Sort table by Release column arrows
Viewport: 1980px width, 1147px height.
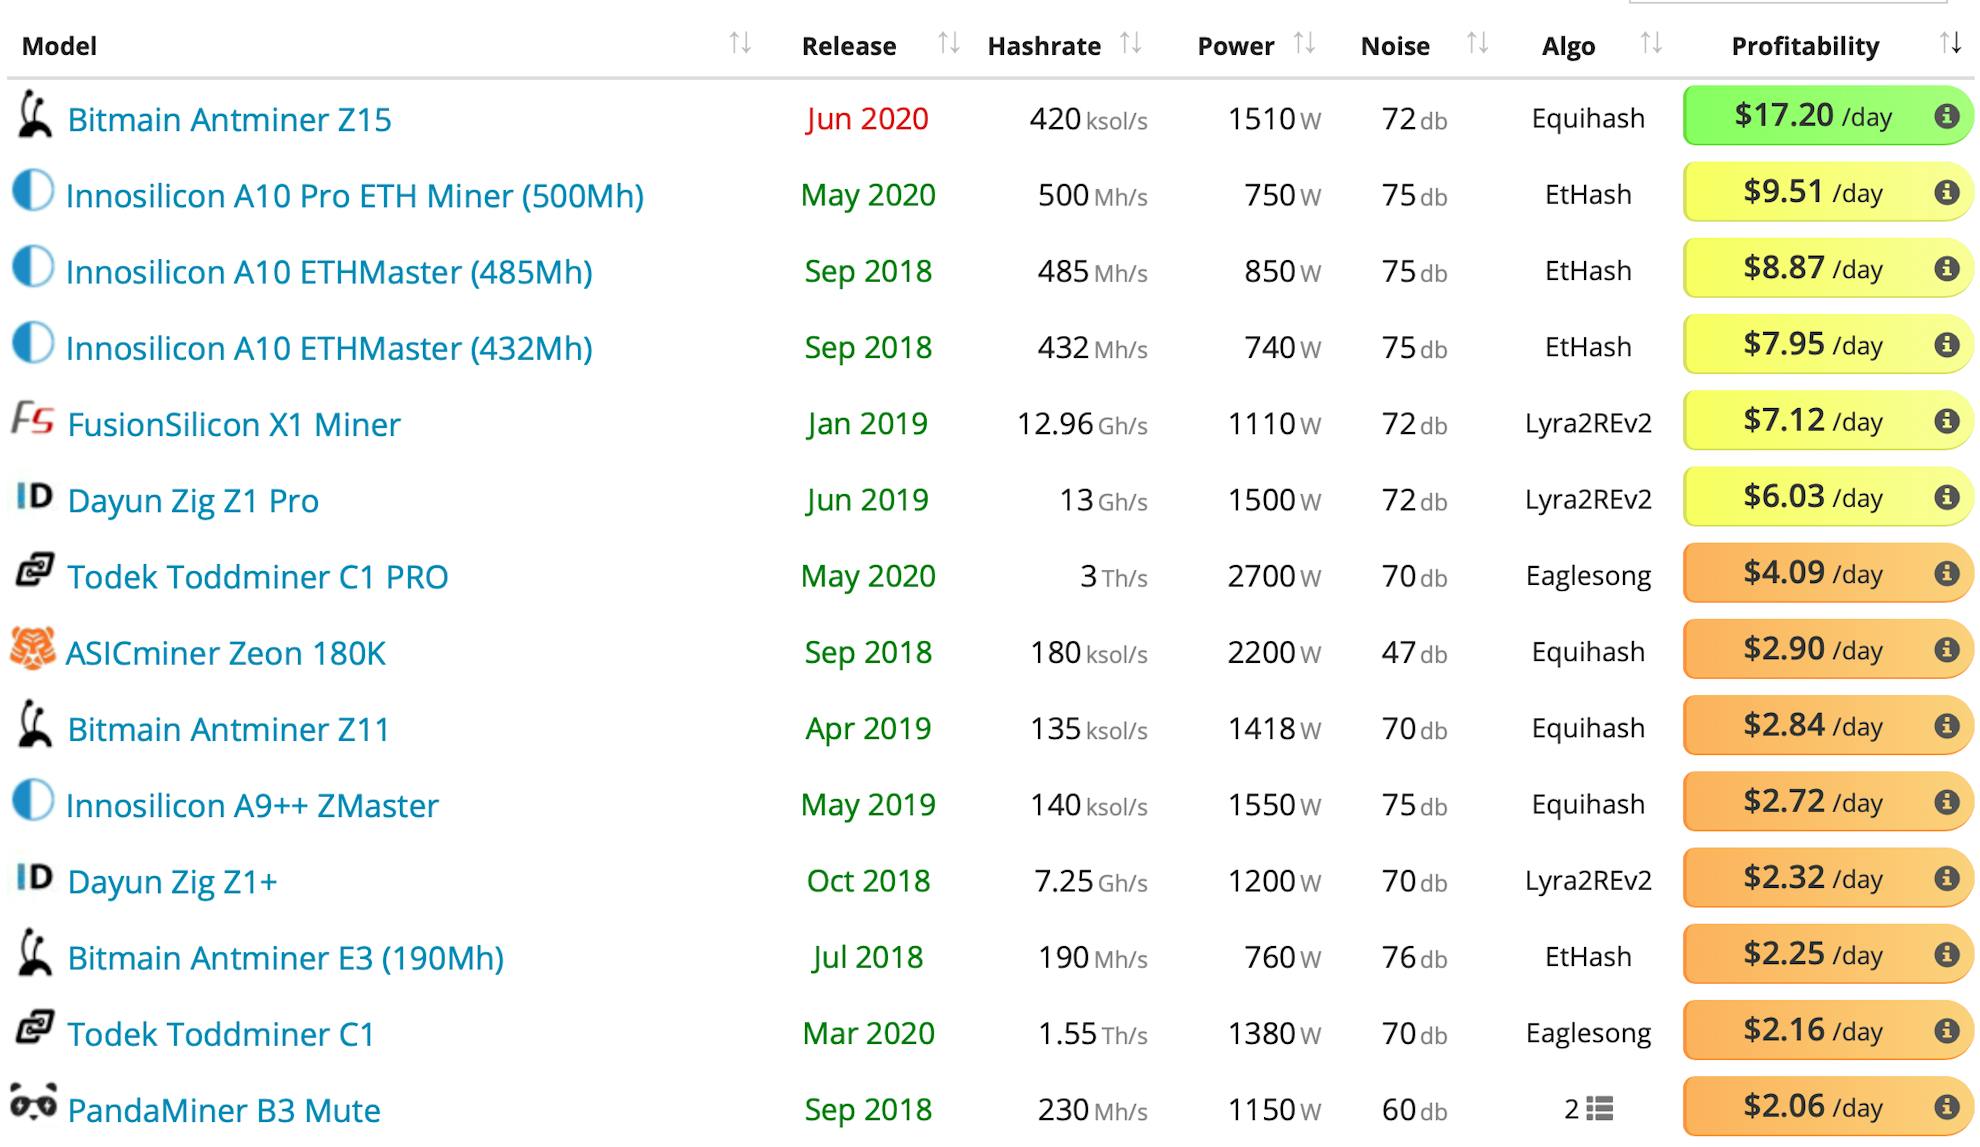(949, 43)
